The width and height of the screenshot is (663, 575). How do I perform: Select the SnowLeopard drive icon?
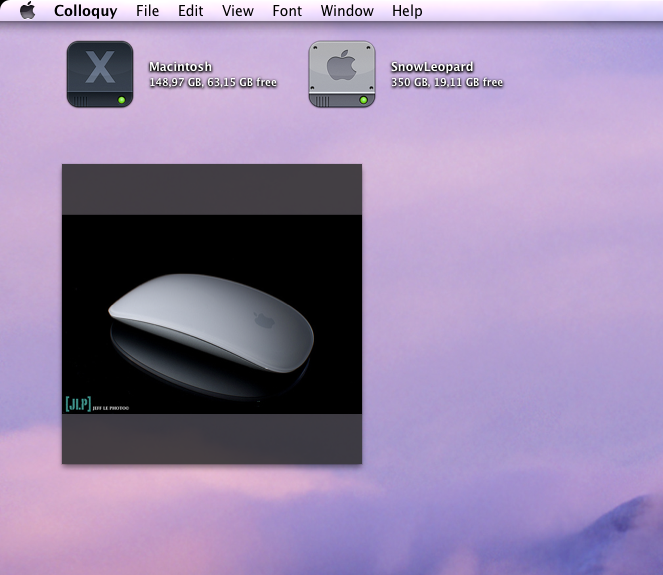(342, 74)
